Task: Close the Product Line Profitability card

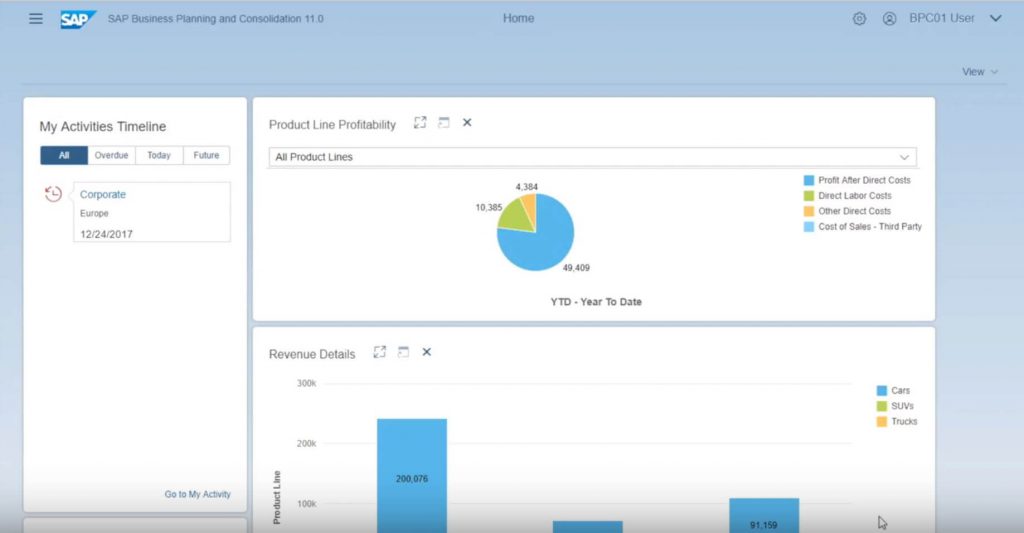Action: coord(467,123)
